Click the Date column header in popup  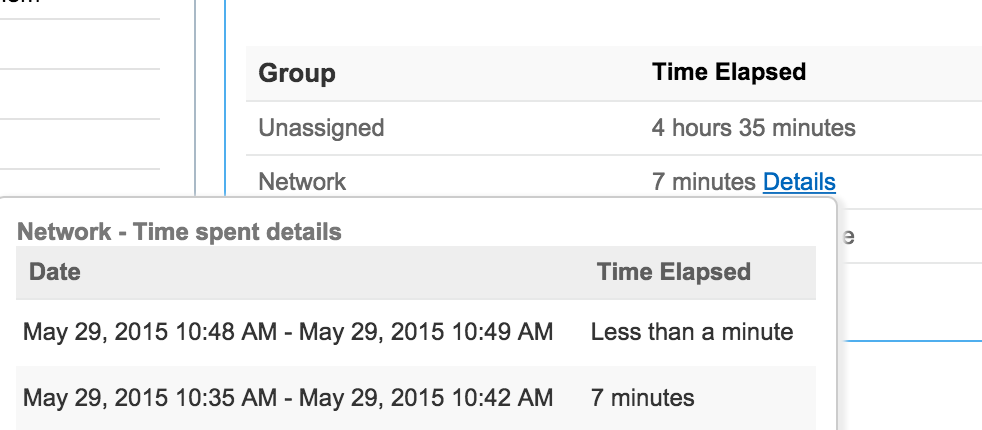pos(55,272)
